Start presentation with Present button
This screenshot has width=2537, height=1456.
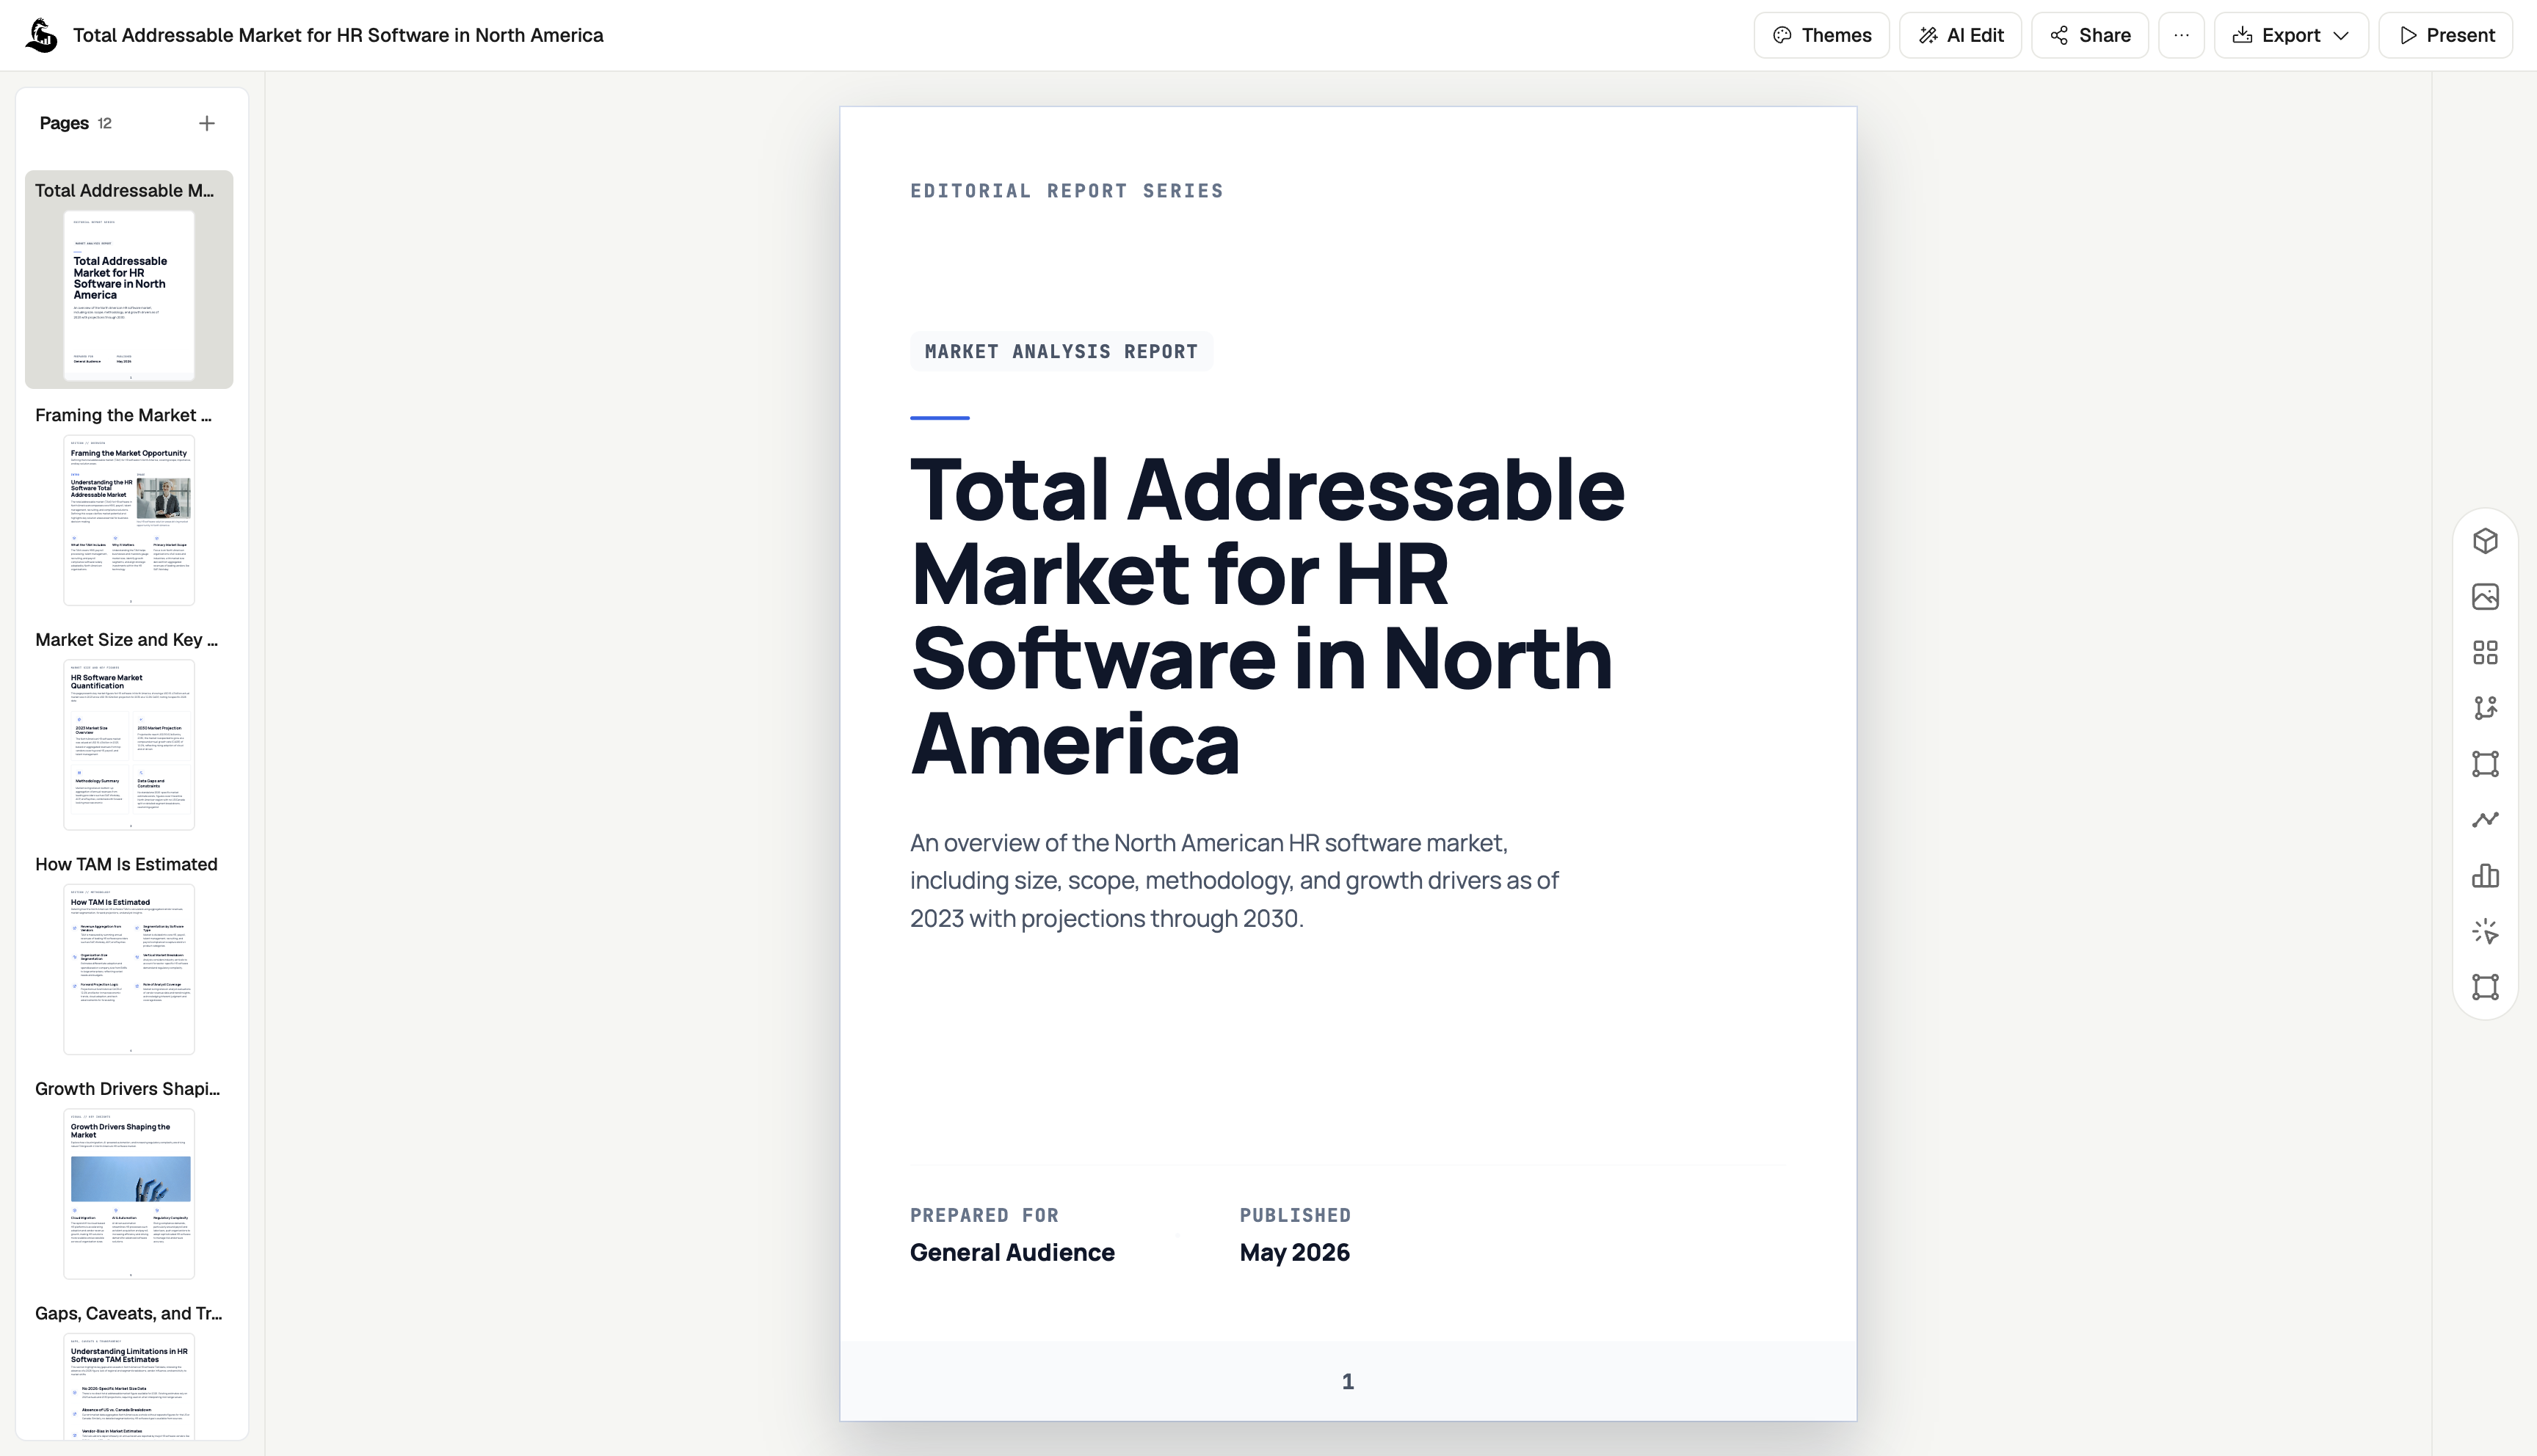coord(2445,35)
